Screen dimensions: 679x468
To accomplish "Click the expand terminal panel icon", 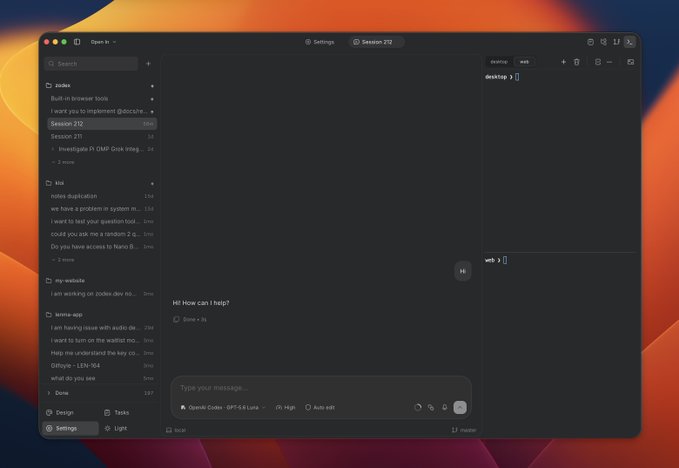I will 630,62.
